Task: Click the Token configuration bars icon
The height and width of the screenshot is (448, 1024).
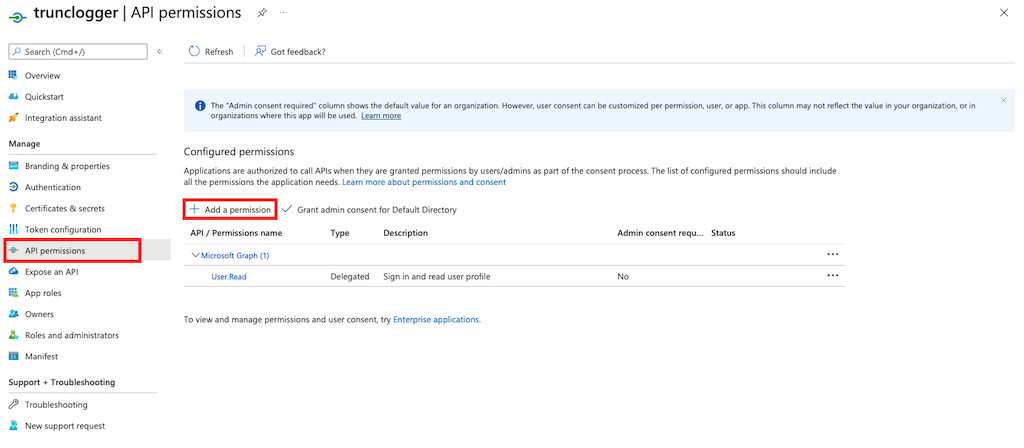Action: coord(13,229)
